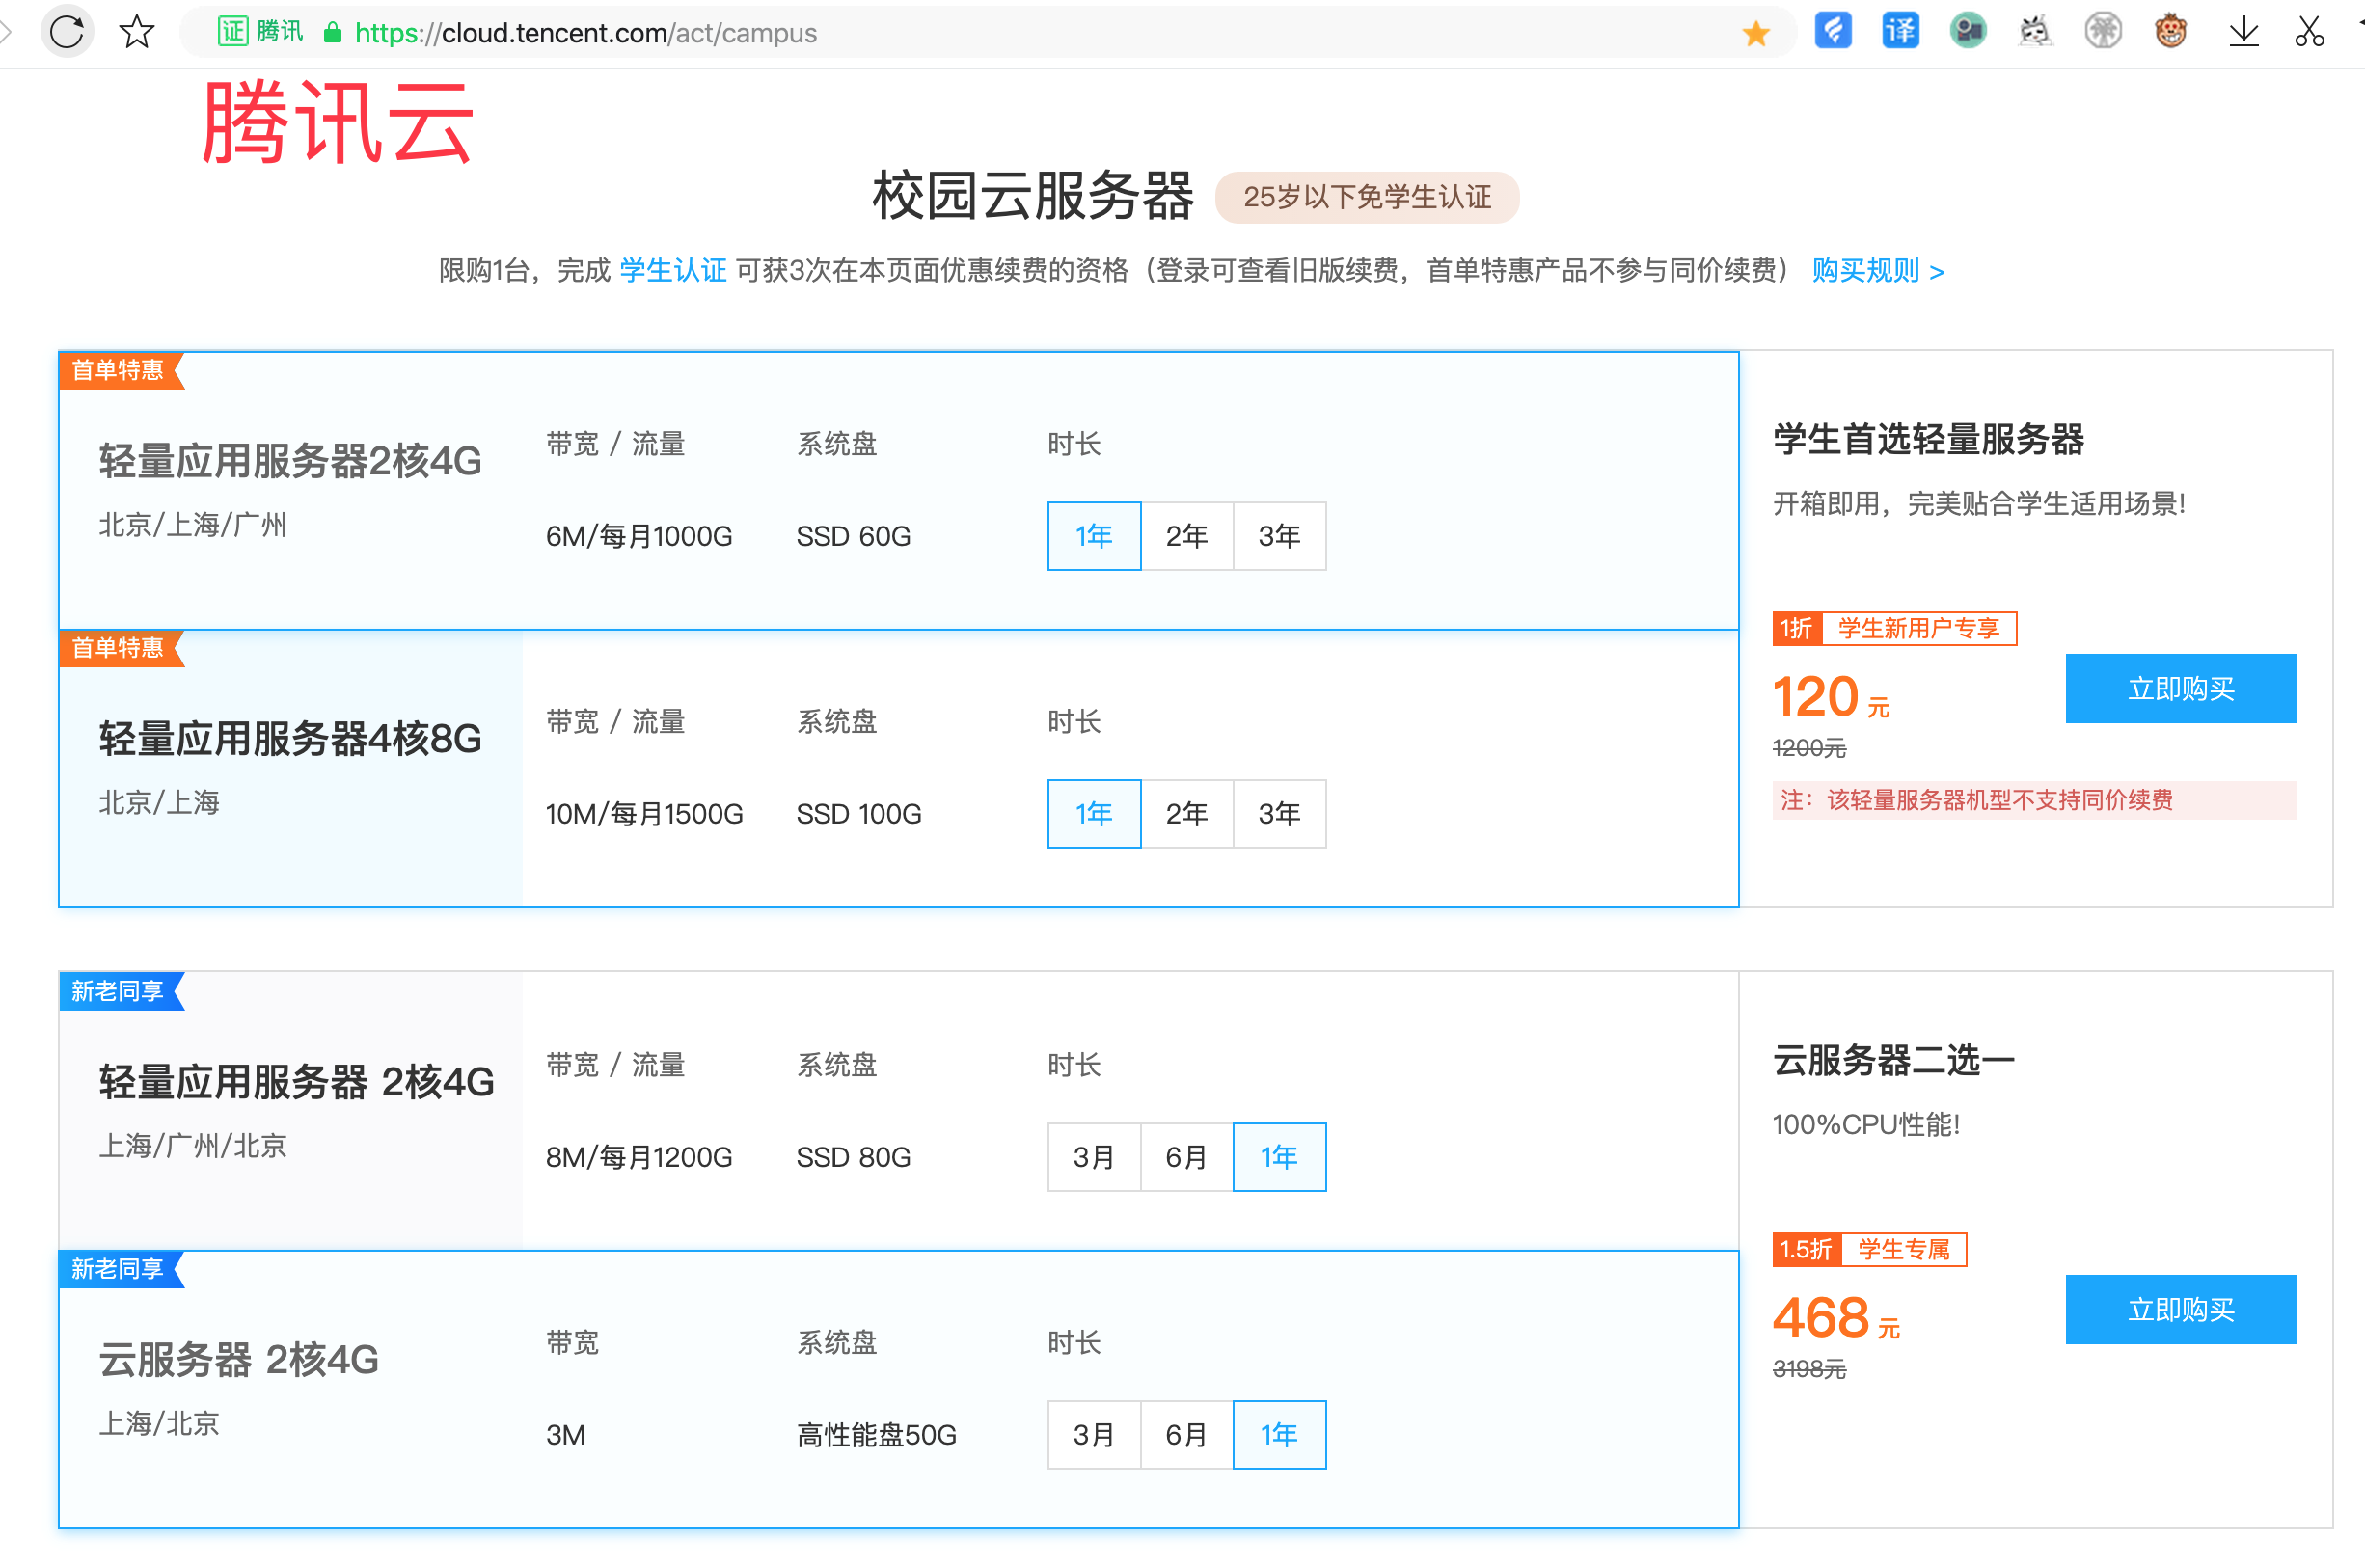Click the struck-through 1200元 original price
The image size is (2365, 1568).
coord(1809,748)
